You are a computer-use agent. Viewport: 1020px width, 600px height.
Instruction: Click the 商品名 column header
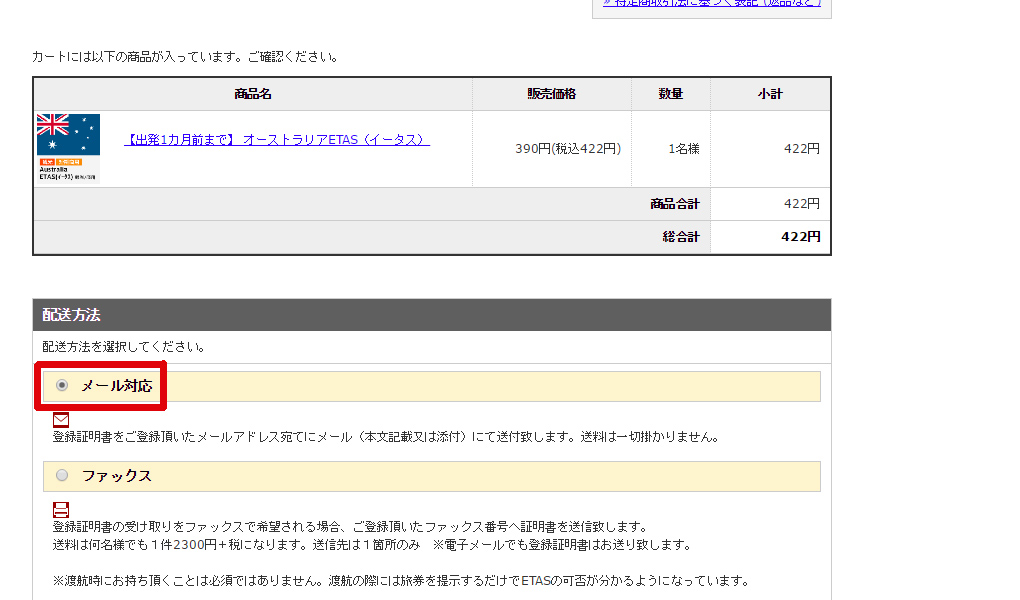(253, 94)
